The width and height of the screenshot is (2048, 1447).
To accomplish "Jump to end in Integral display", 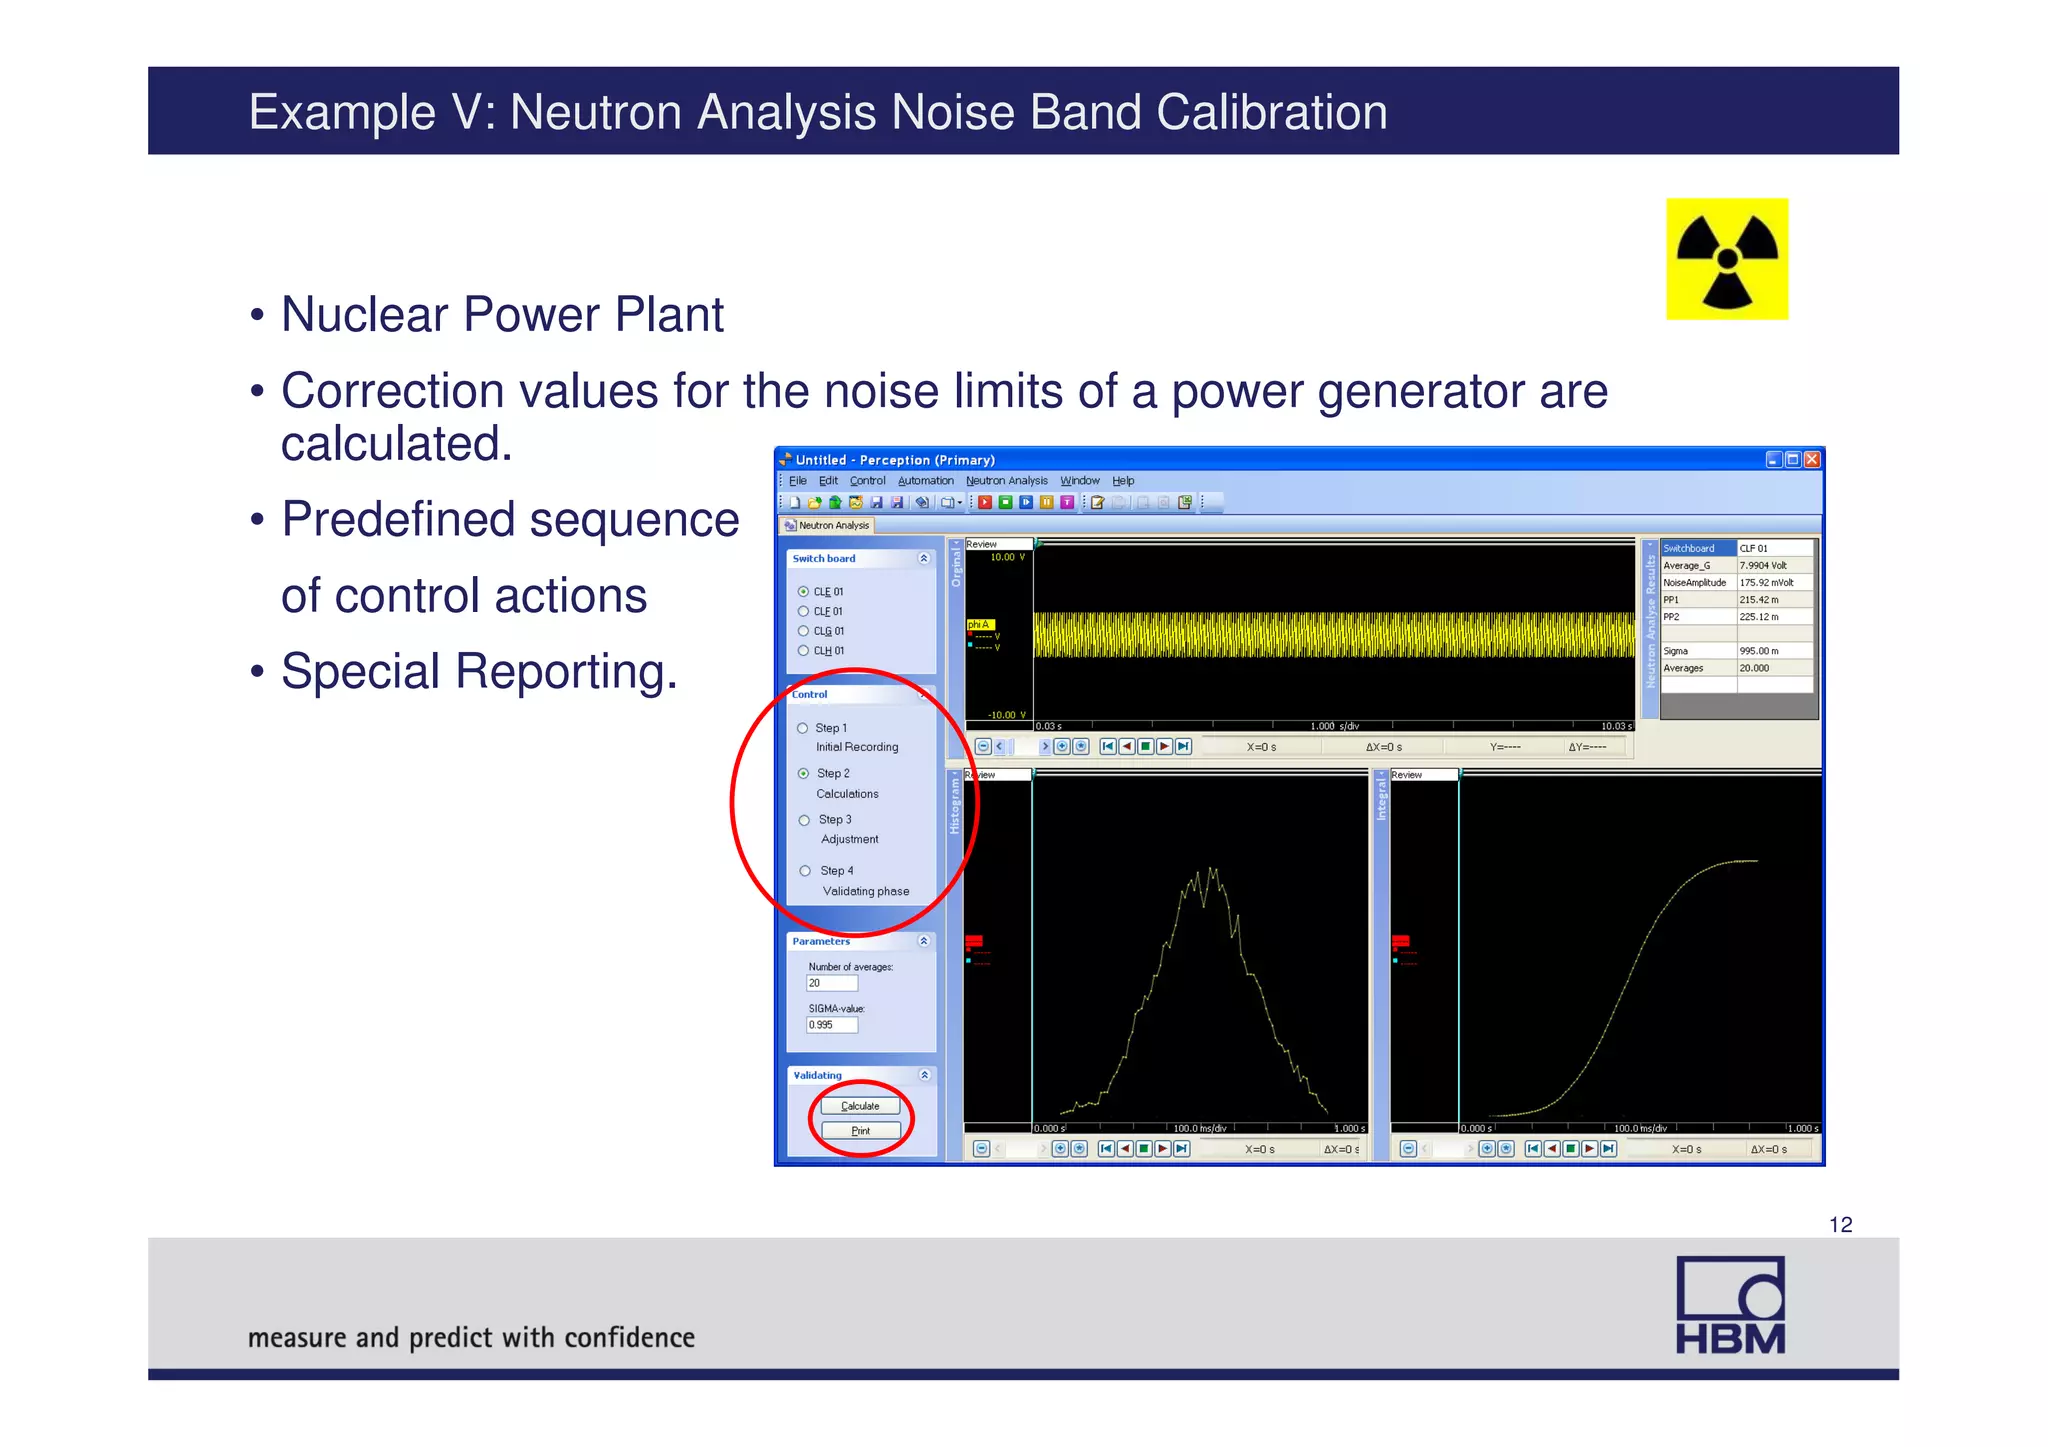I will 1608,1149.
